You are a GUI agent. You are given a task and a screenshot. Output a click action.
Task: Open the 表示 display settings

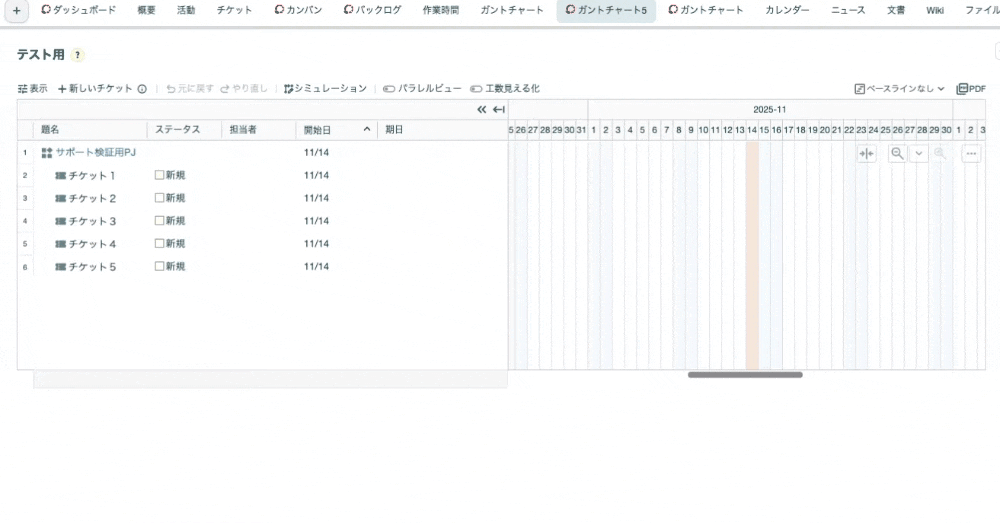tap(32, 89)
